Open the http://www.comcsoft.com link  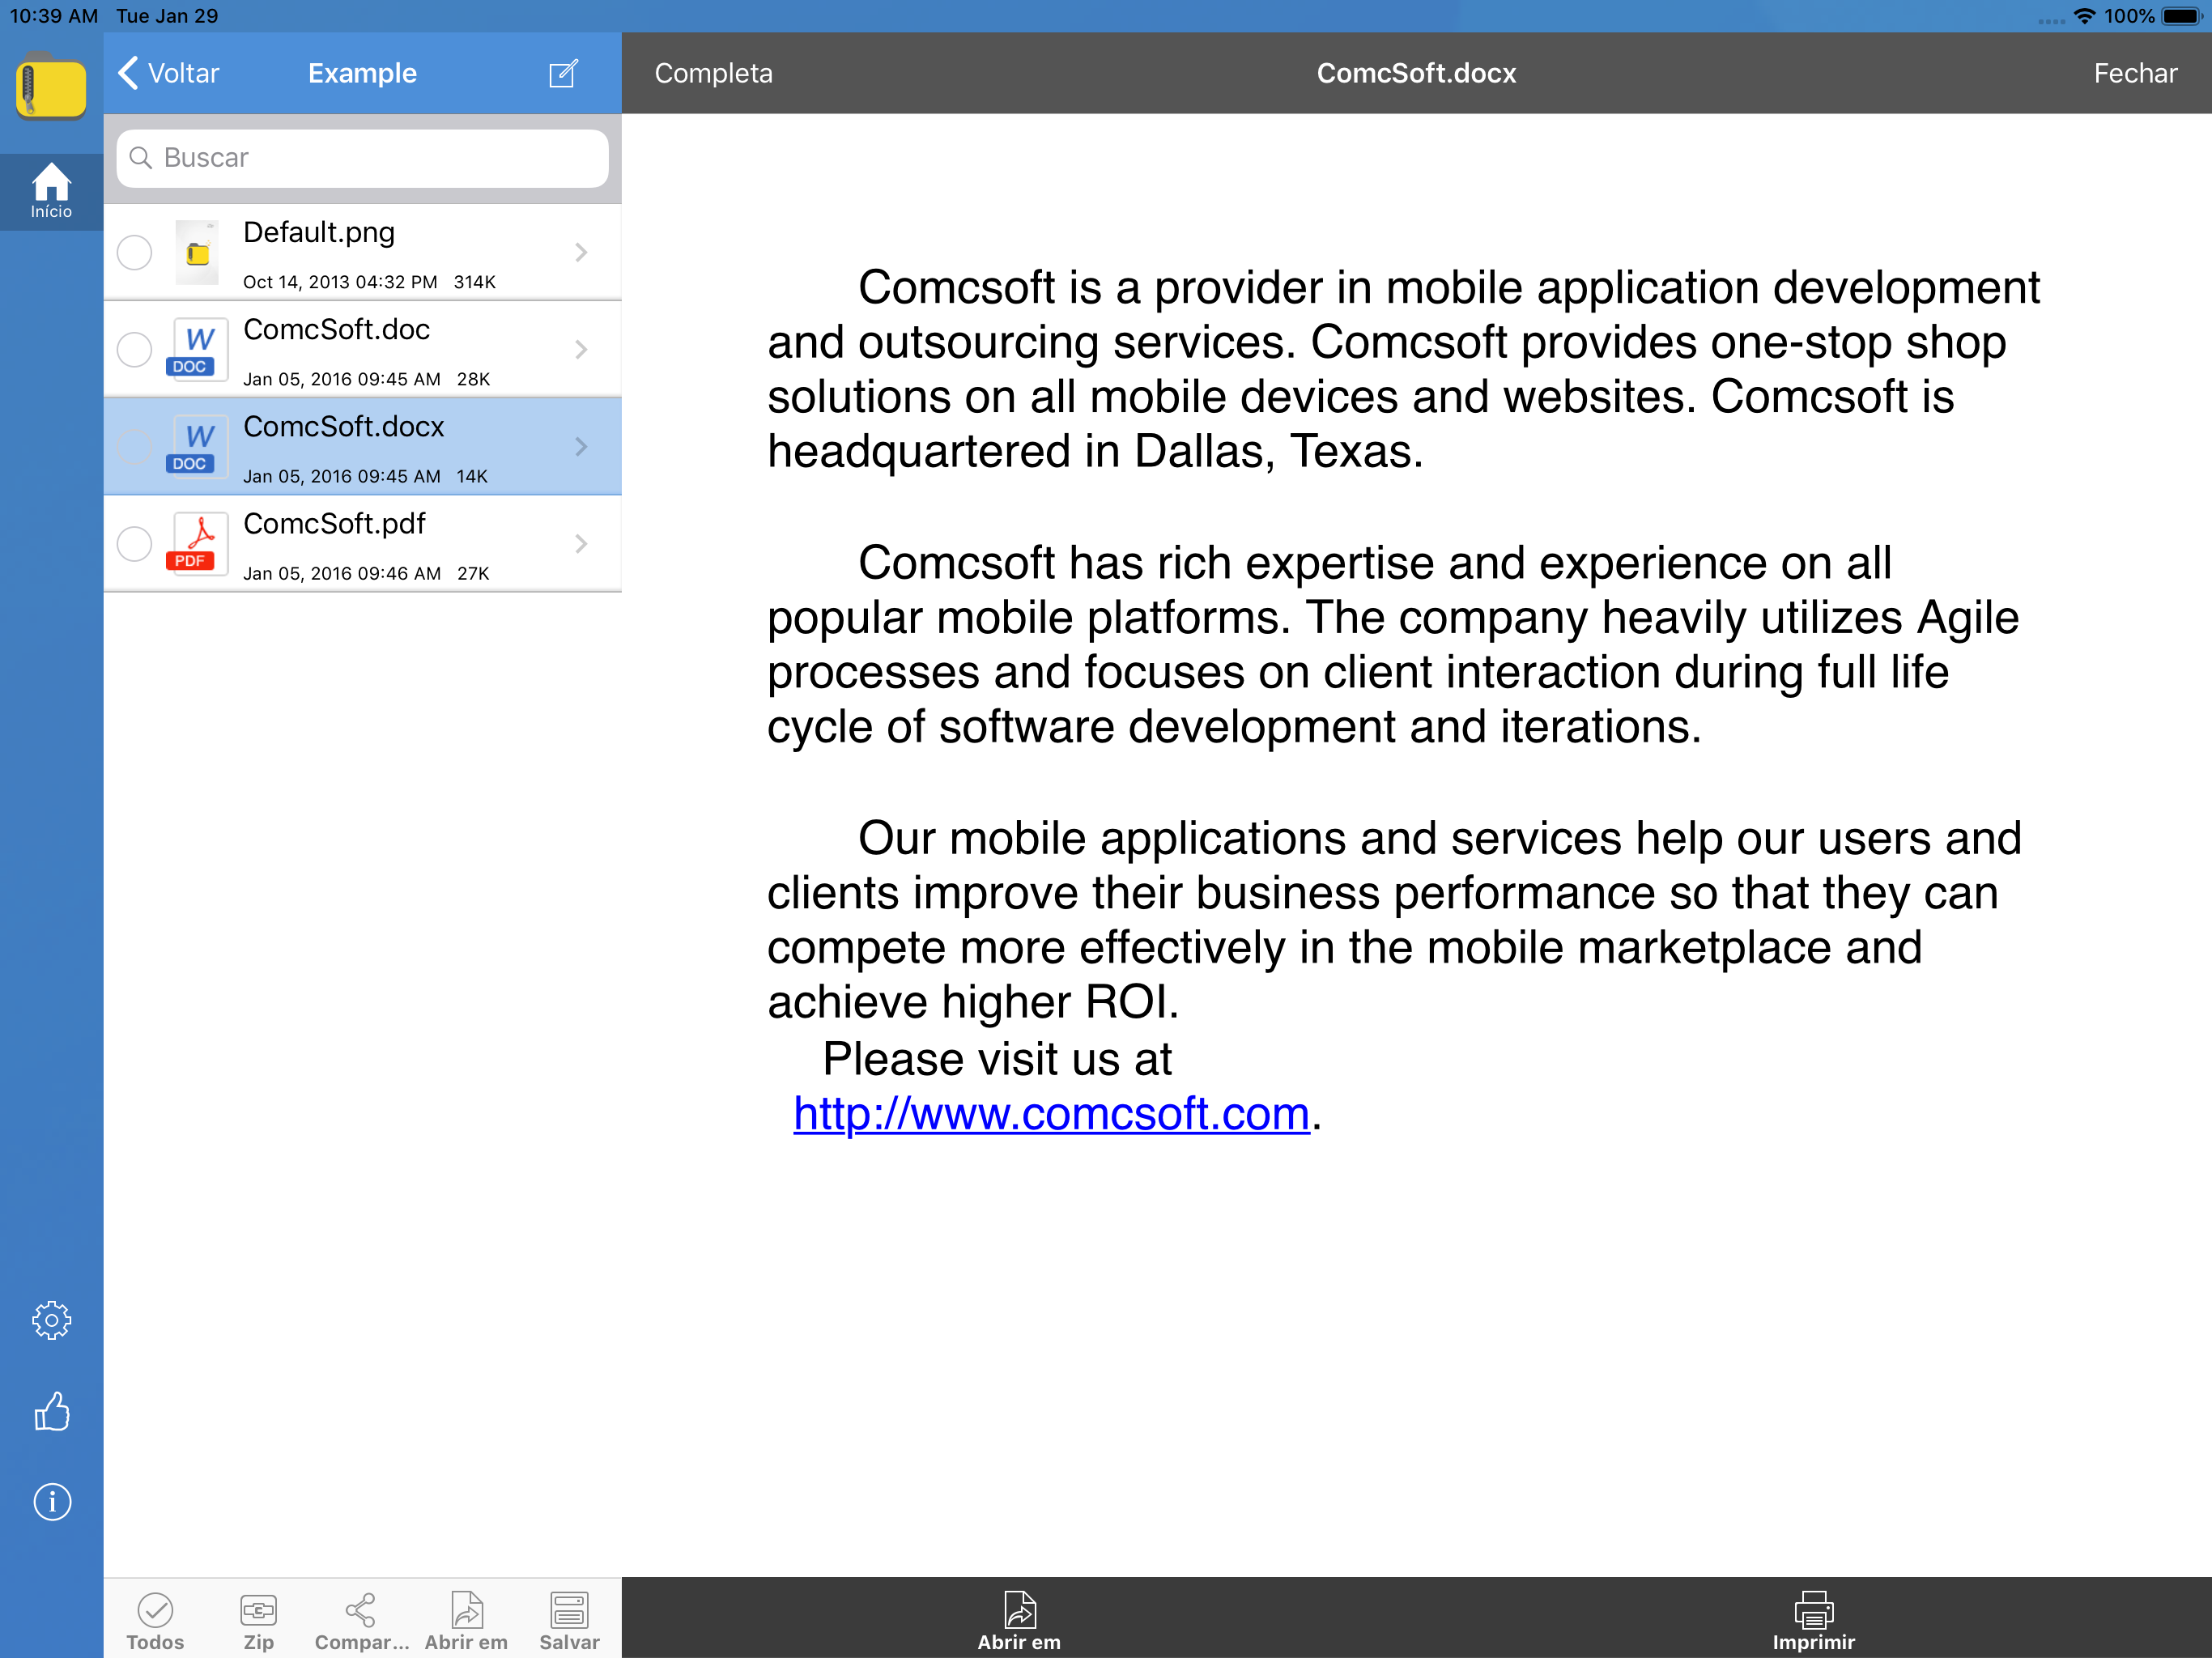[1050, 1113]
